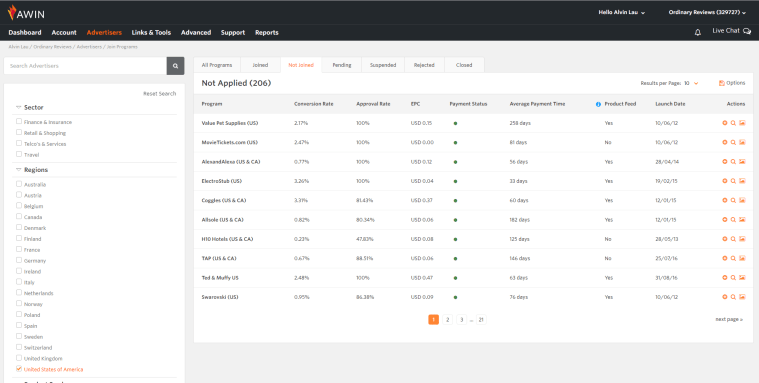Image resolution: width=759 pixels, height=383 pixels.
Task: Open the notifications bell
Action: click(x=698, y=32)
